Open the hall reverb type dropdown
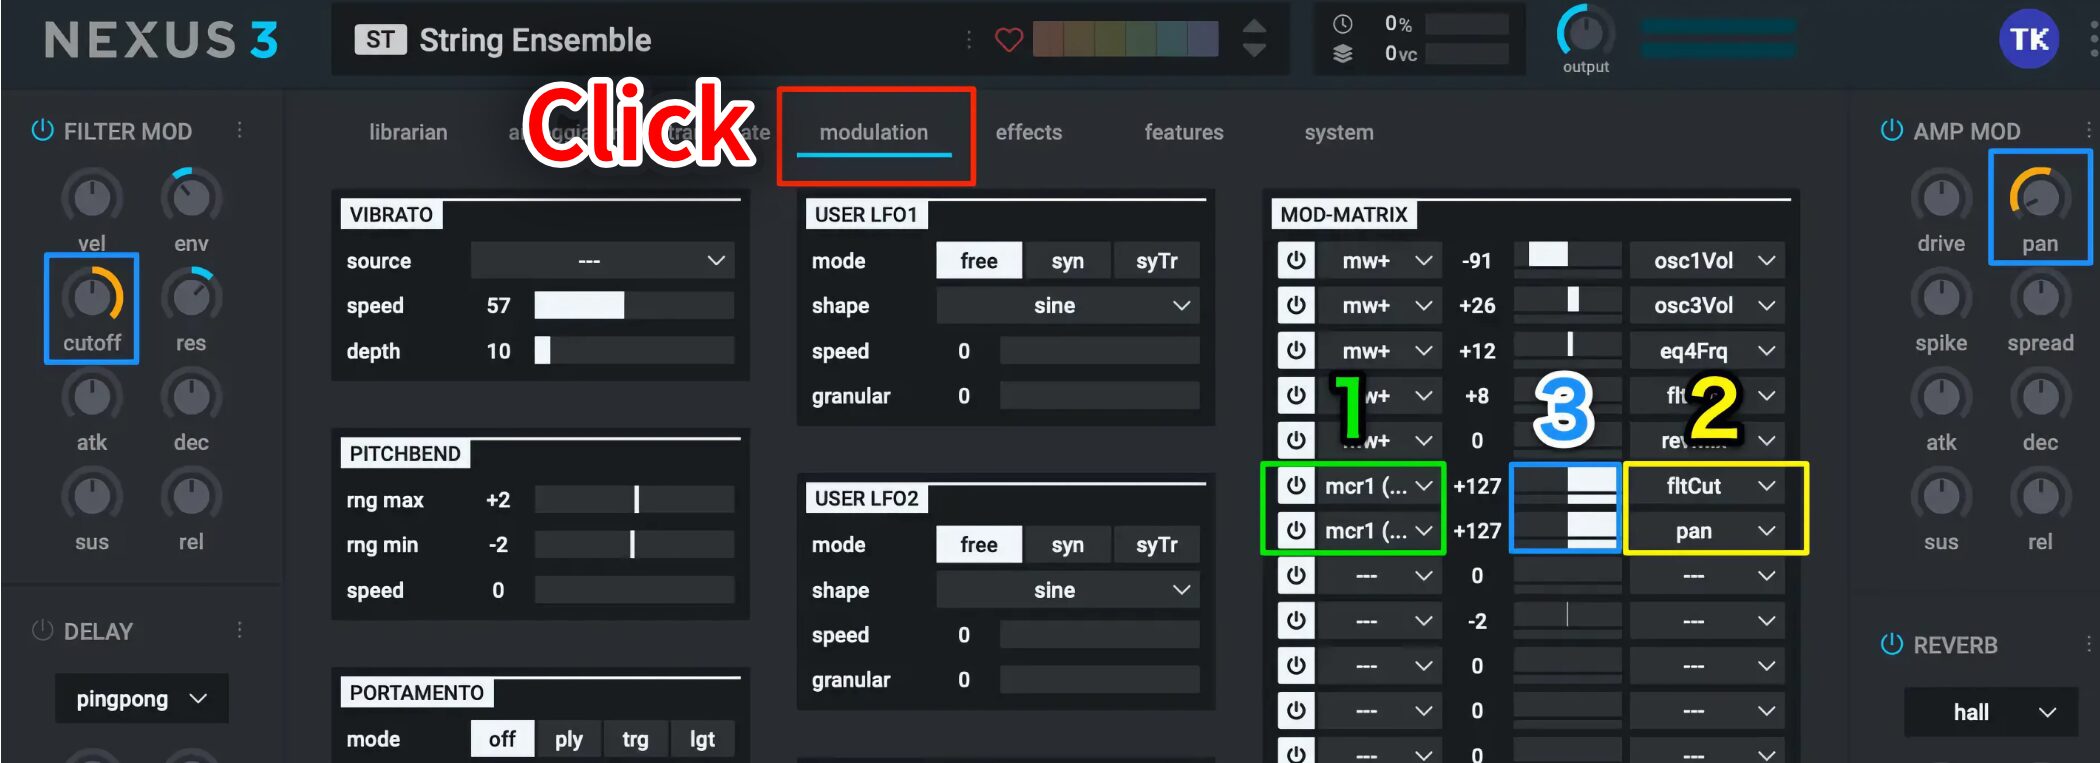The height and width of the screenshot is (763, 2100). (x=1990, y=712)
